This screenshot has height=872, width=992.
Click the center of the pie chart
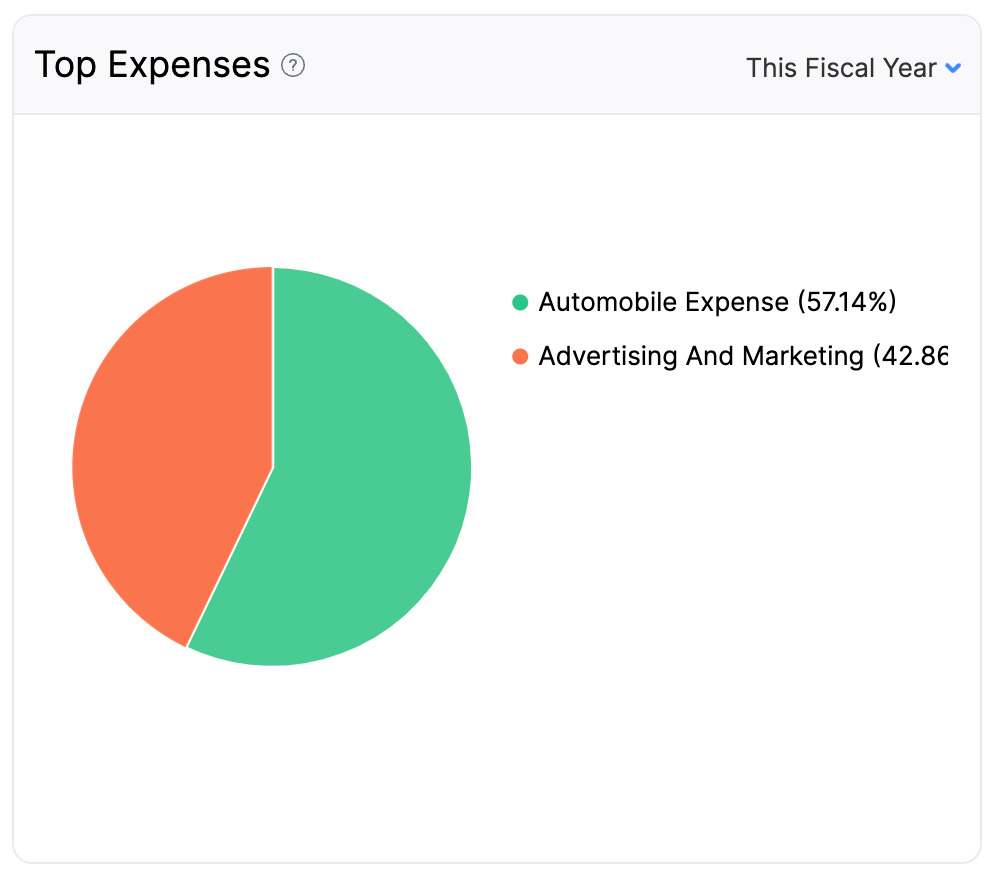[271, 465]
